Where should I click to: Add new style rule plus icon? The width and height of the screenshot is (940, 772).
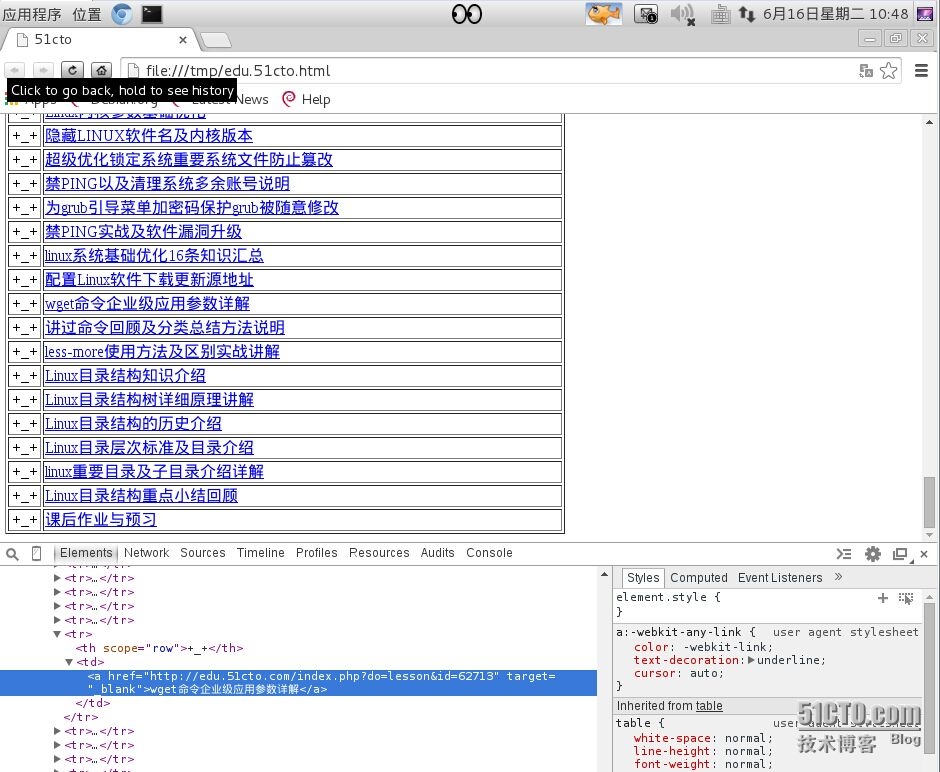click(x=882, y=598)
